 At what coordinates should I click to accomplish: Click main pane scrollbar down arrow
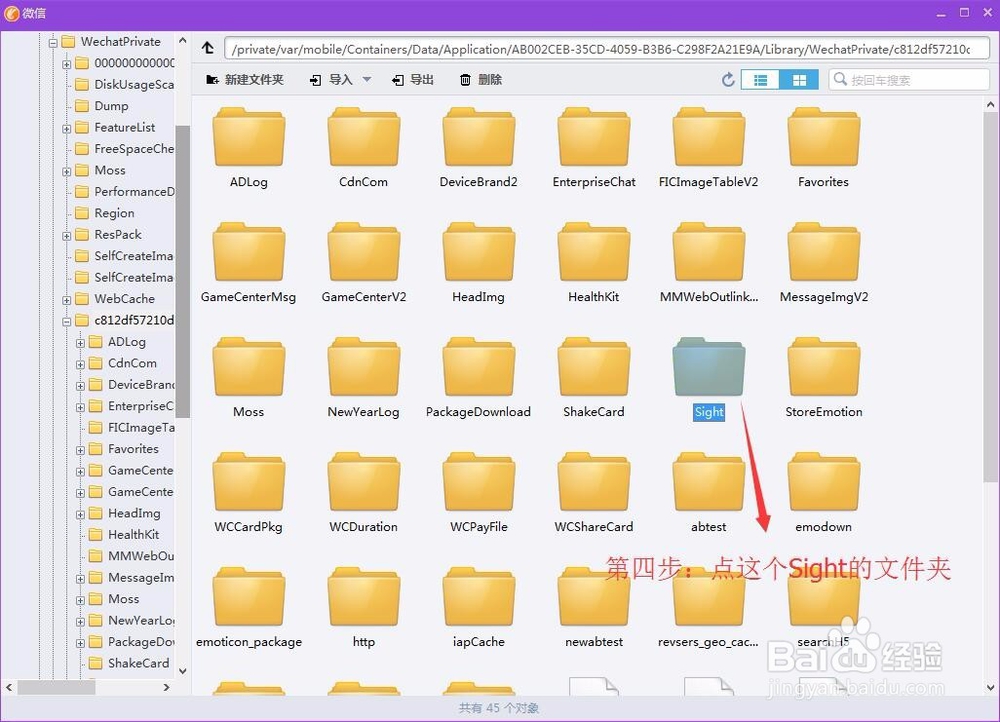pos(990,688)
